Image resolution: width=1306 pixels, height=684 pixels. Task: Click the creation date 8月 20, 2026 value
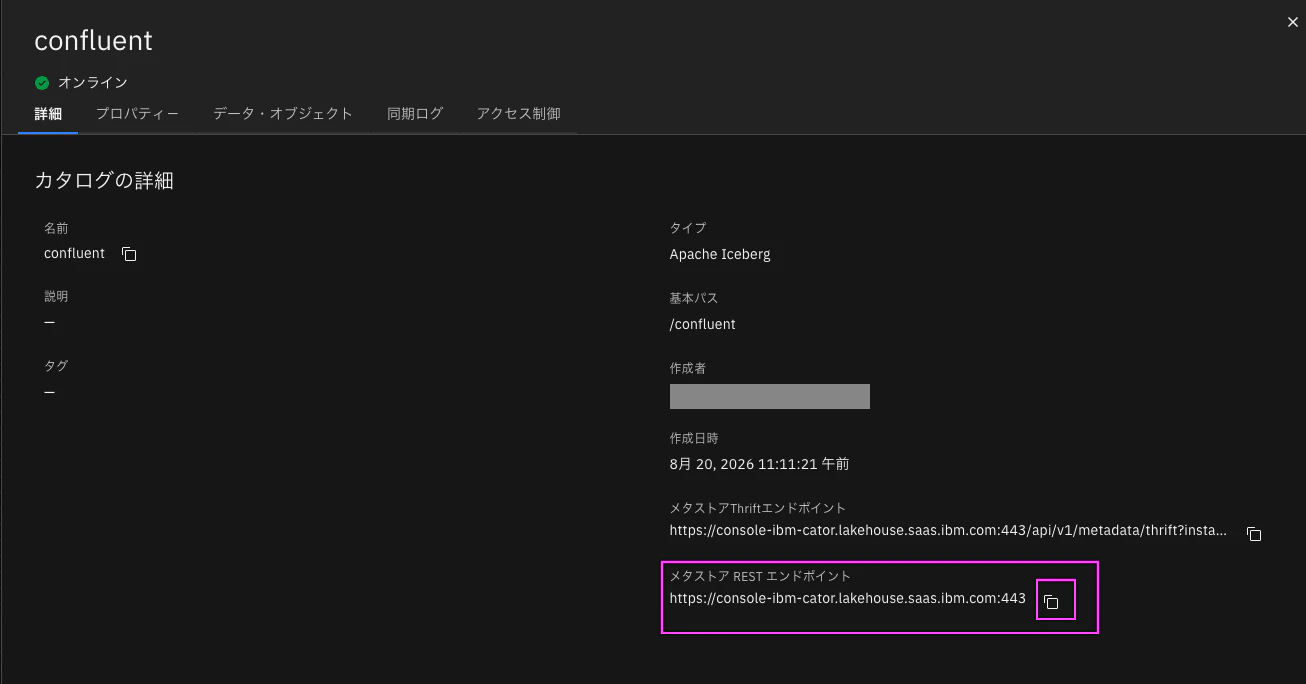tap(760, 464)
